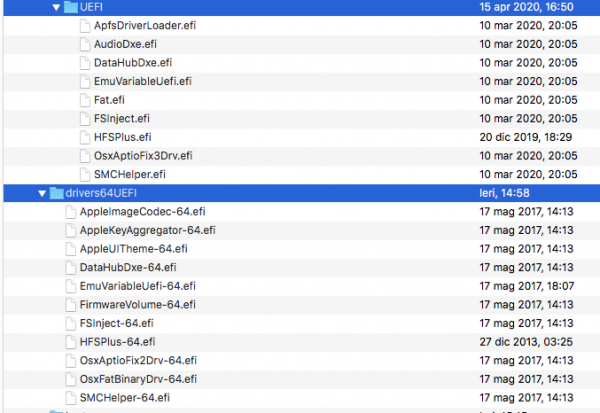This screenshot has width=600, height=413.
Task: Click the date 20 dic 2019, 18:29
Action: (x=526, y=137)
